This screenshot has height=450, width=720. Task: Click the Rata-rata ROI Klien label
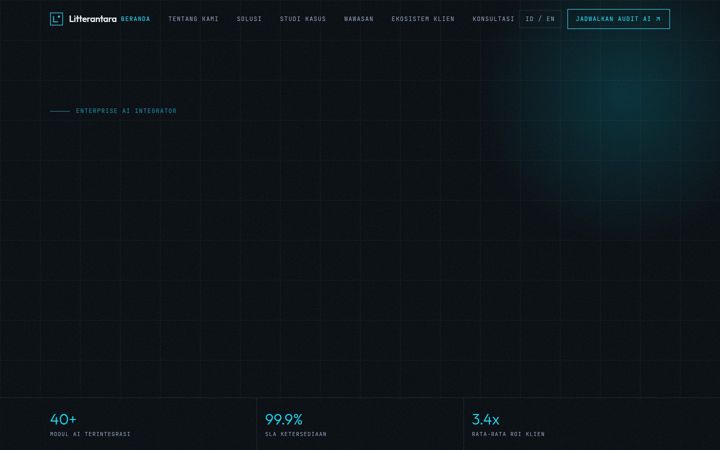coord(508,434)
